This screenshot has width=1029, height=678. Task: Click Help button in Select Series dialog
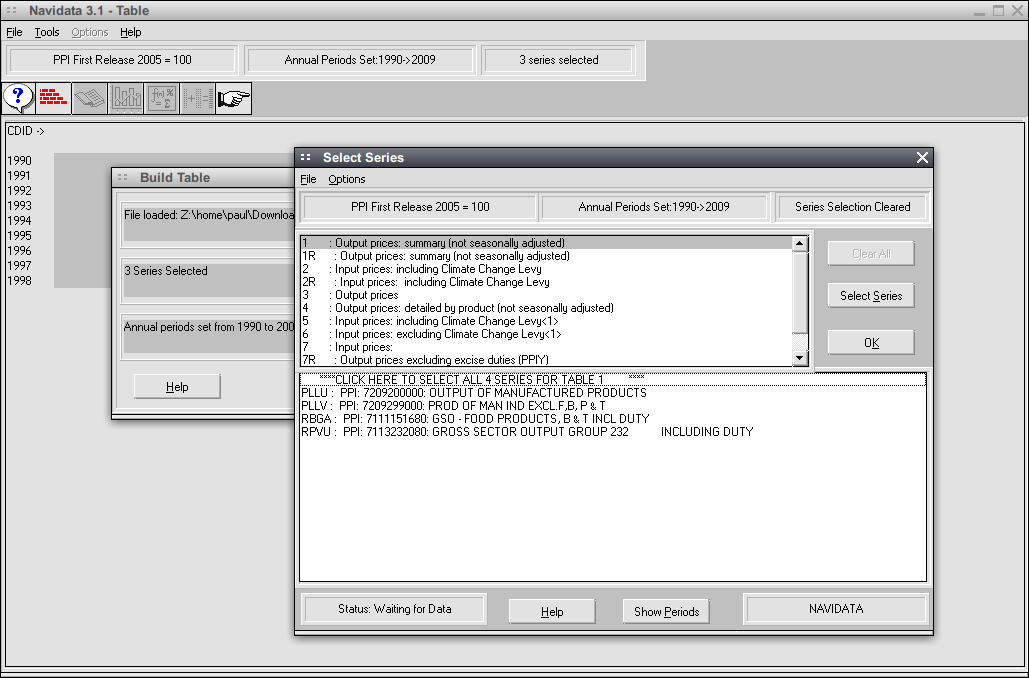(x=552, y=612)
